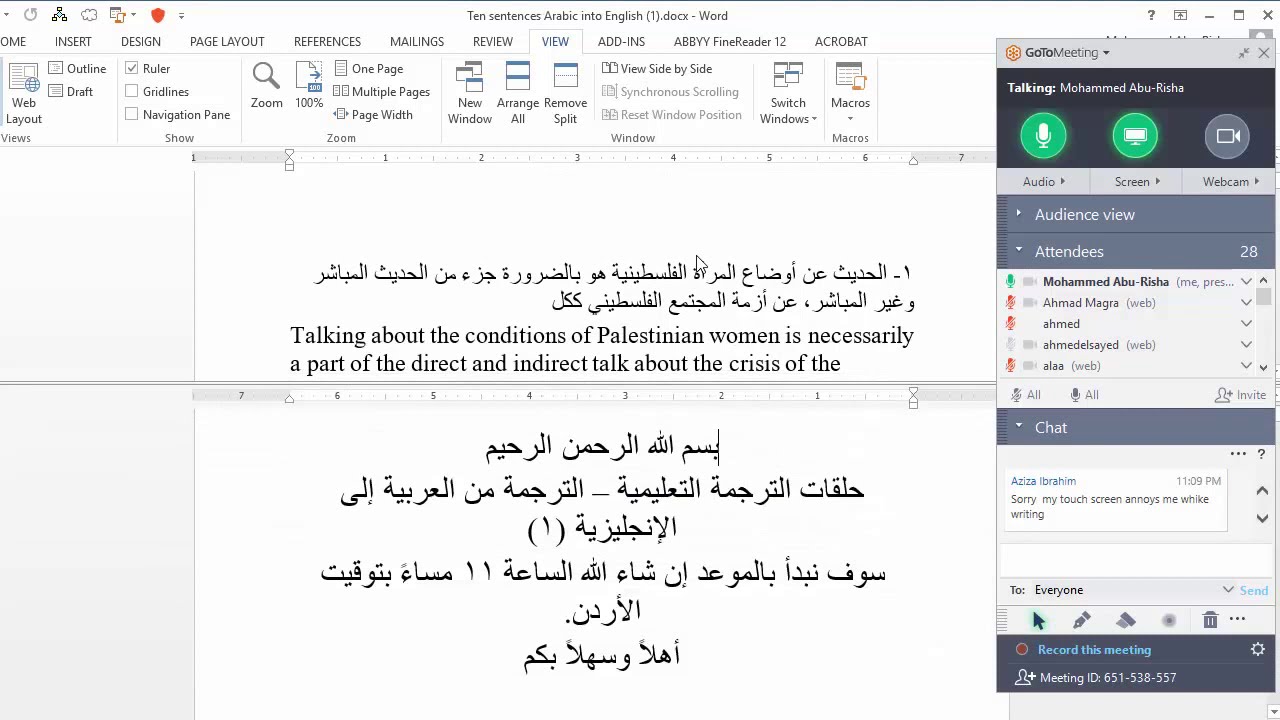Enable the Gridlines checkbox
1280x720 pixels.
click(132, 92)
